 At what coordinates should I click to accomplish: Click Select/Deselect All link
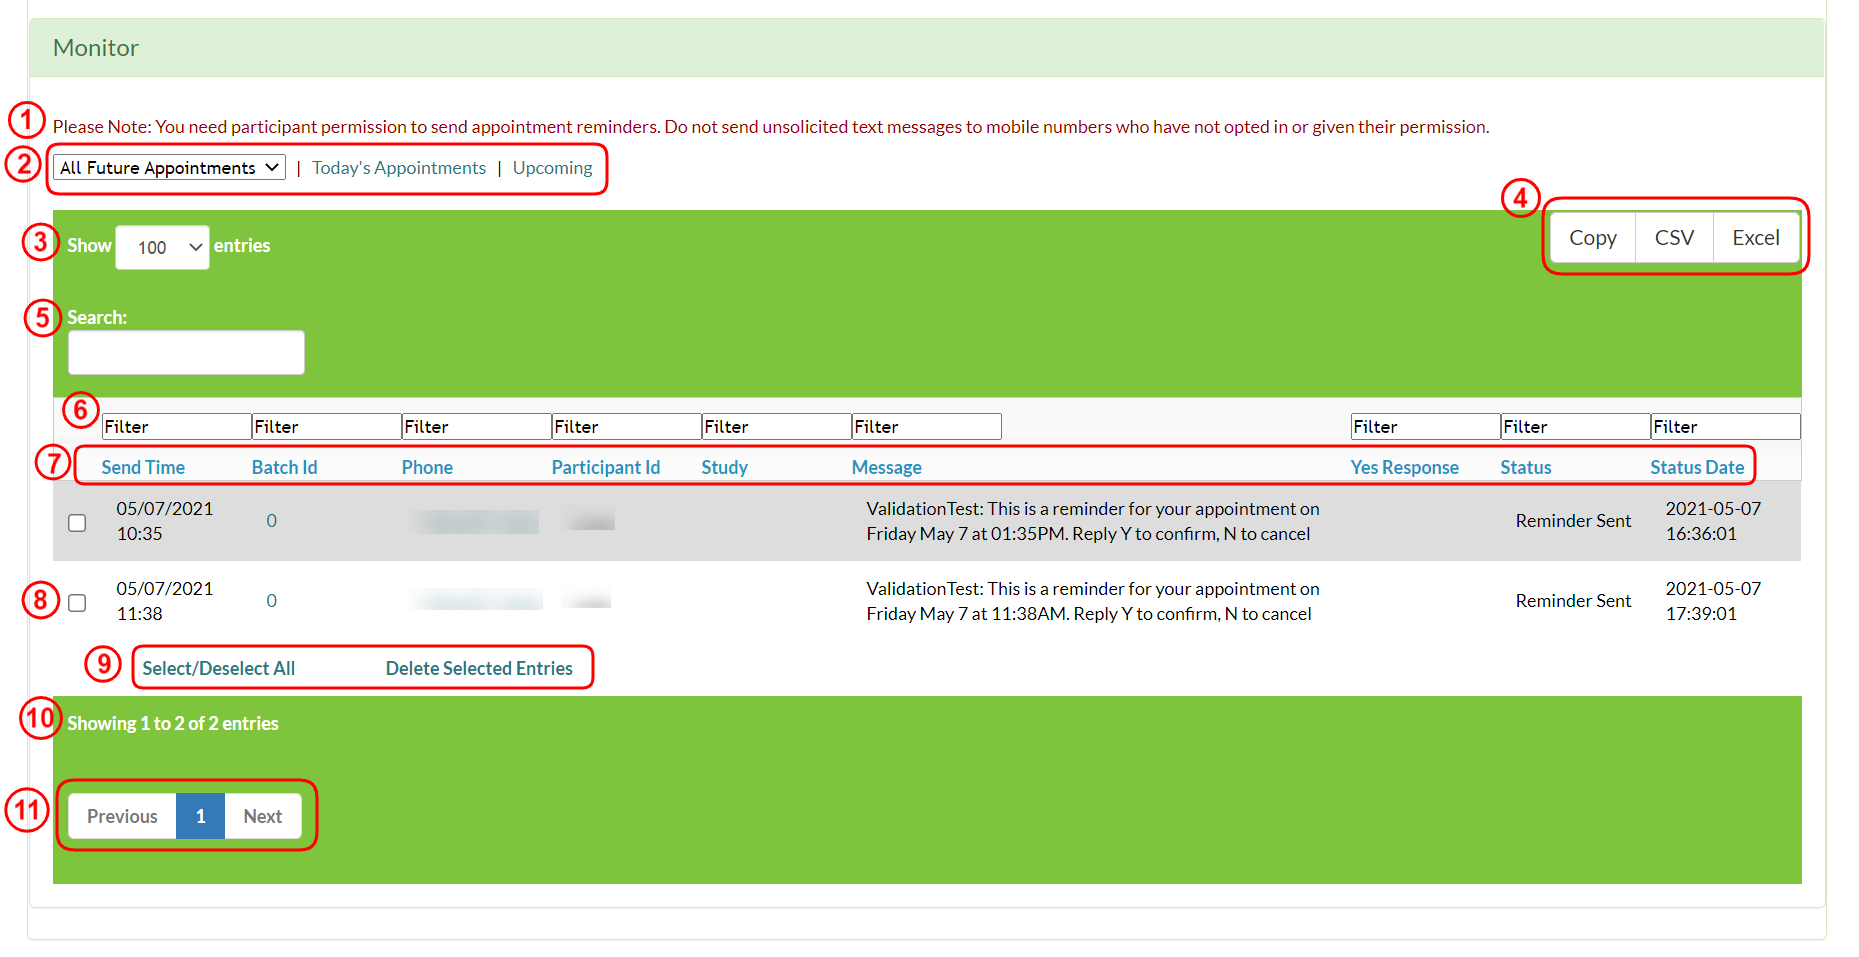(x=218, y=668)
